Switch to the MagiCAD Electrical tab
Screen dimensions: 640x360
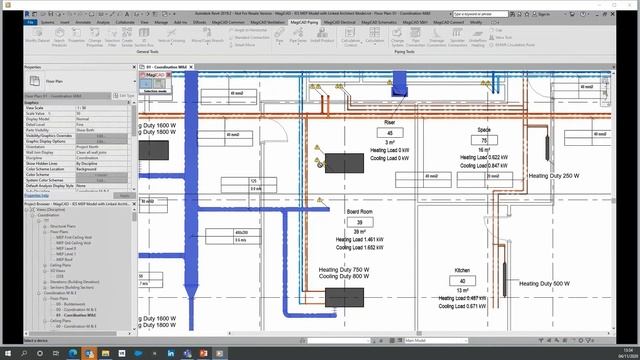340,22
